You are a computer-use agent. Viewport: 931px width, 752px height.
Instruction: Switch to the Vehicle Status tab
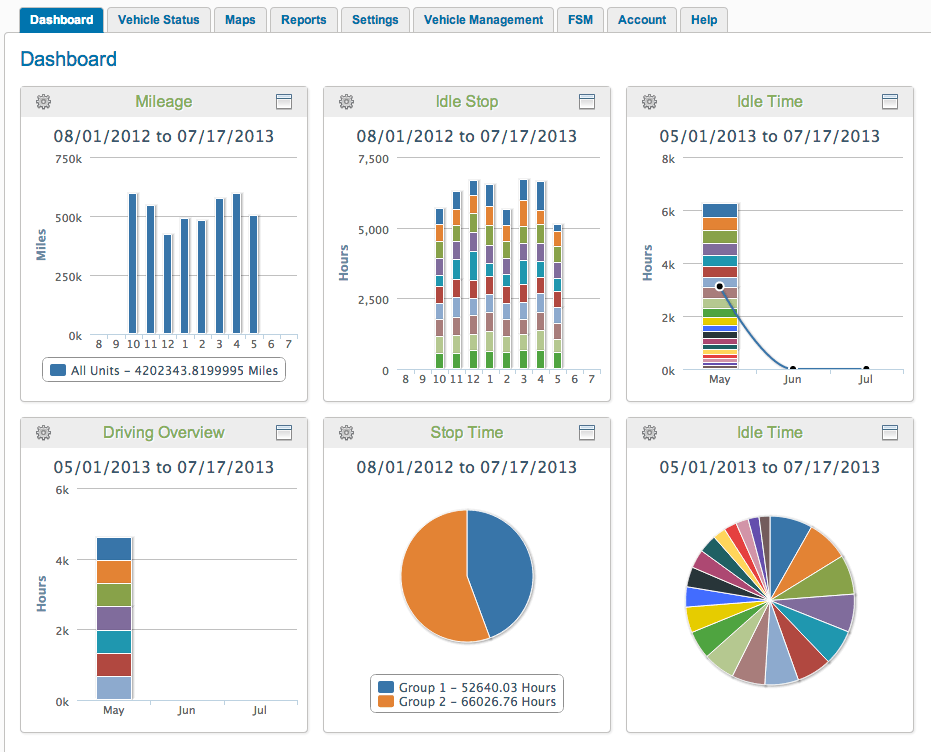[159, 20]
